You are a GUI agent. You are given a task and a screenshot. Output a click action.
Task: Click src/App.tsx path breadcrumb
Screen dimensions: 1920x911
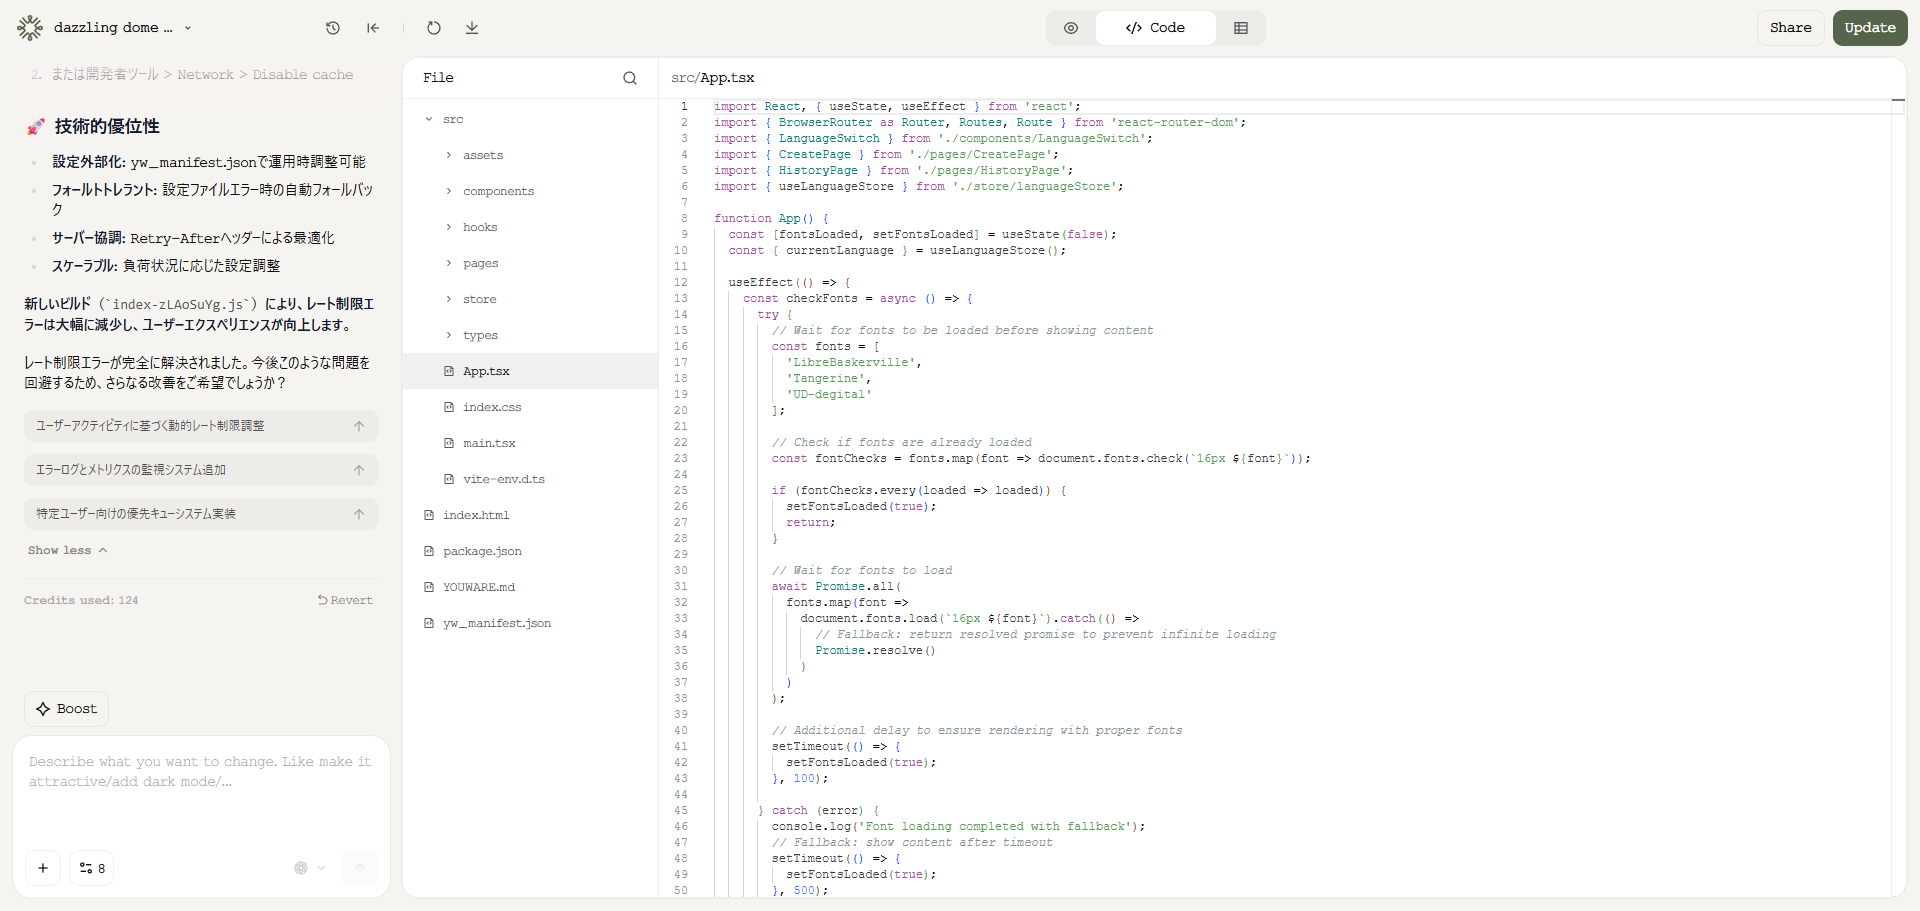pos(713,78)
